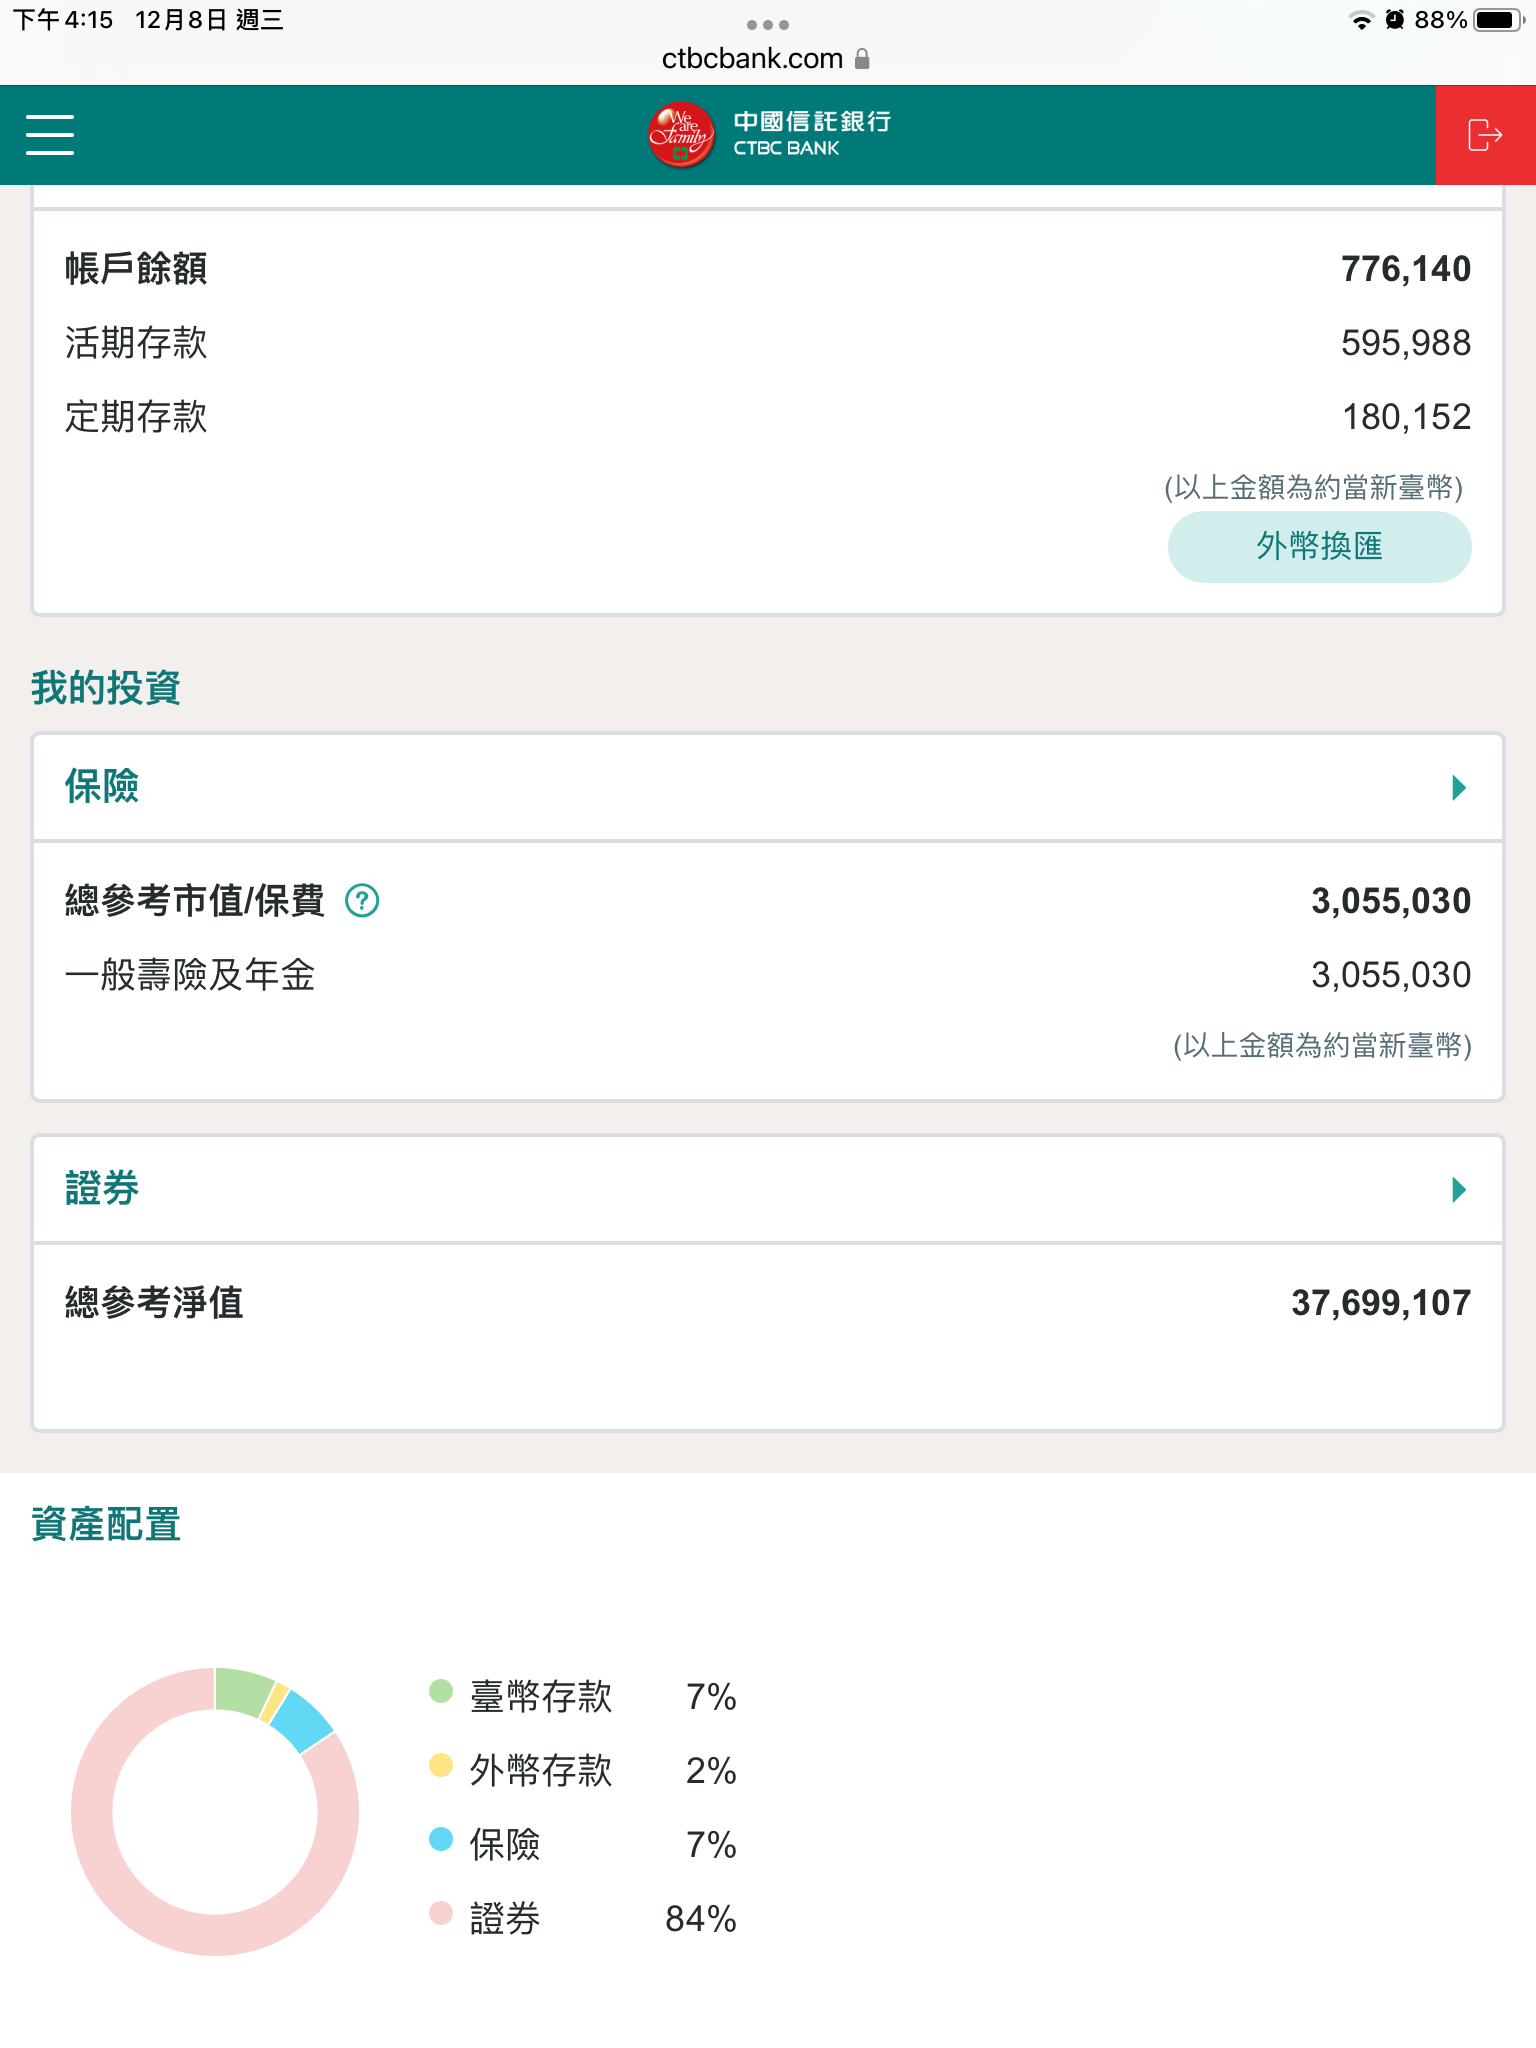Open the 證券 section heading
Image resolution: width=1536 pixels, height=2048 pixels.
coord(102,1189)
